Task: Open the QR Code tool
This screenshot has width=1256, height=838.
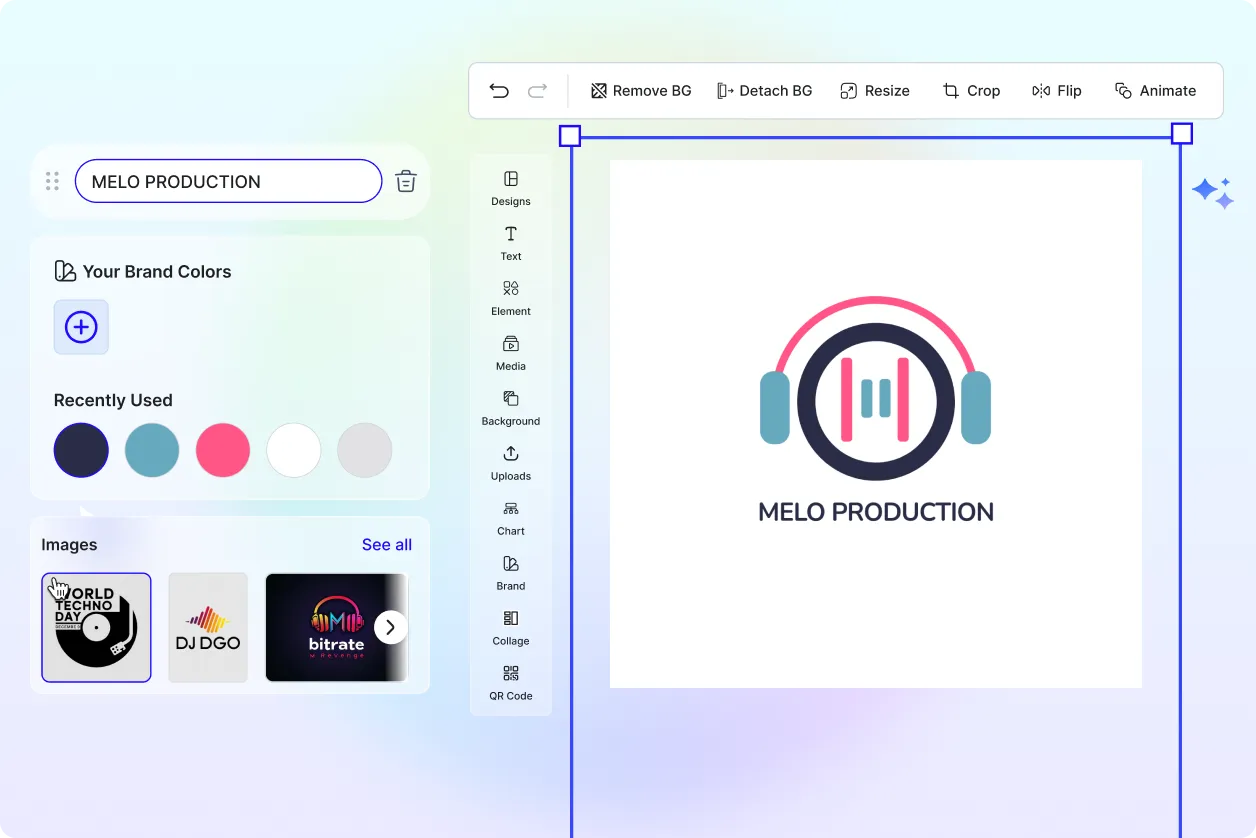Action: [x=511, y=682]
